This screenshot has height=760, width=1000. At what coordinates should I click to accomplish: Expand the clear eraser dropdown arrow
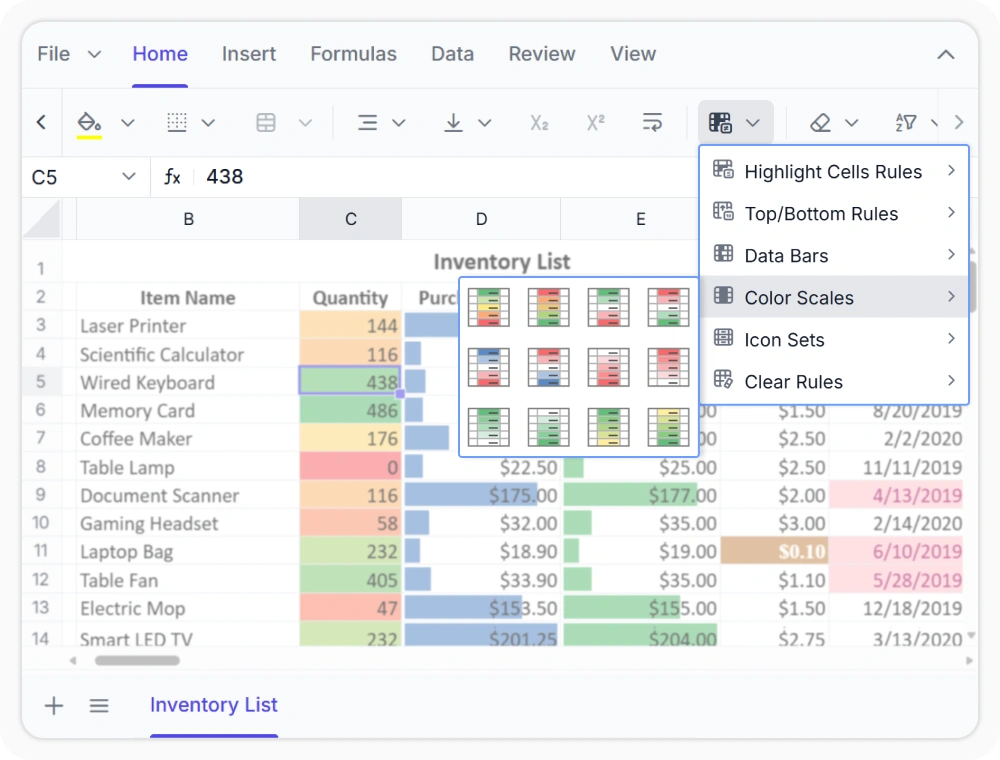[851, 122]
